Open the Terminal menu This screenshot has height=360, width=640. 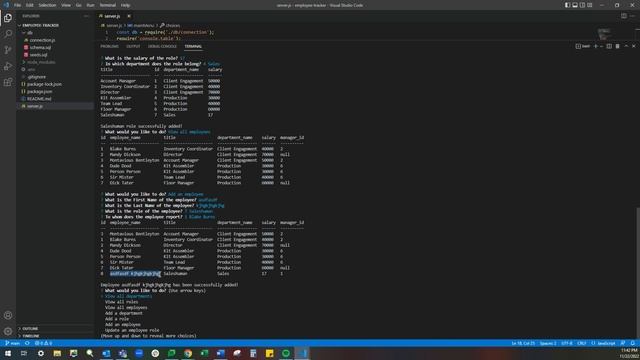click(108, 5)
